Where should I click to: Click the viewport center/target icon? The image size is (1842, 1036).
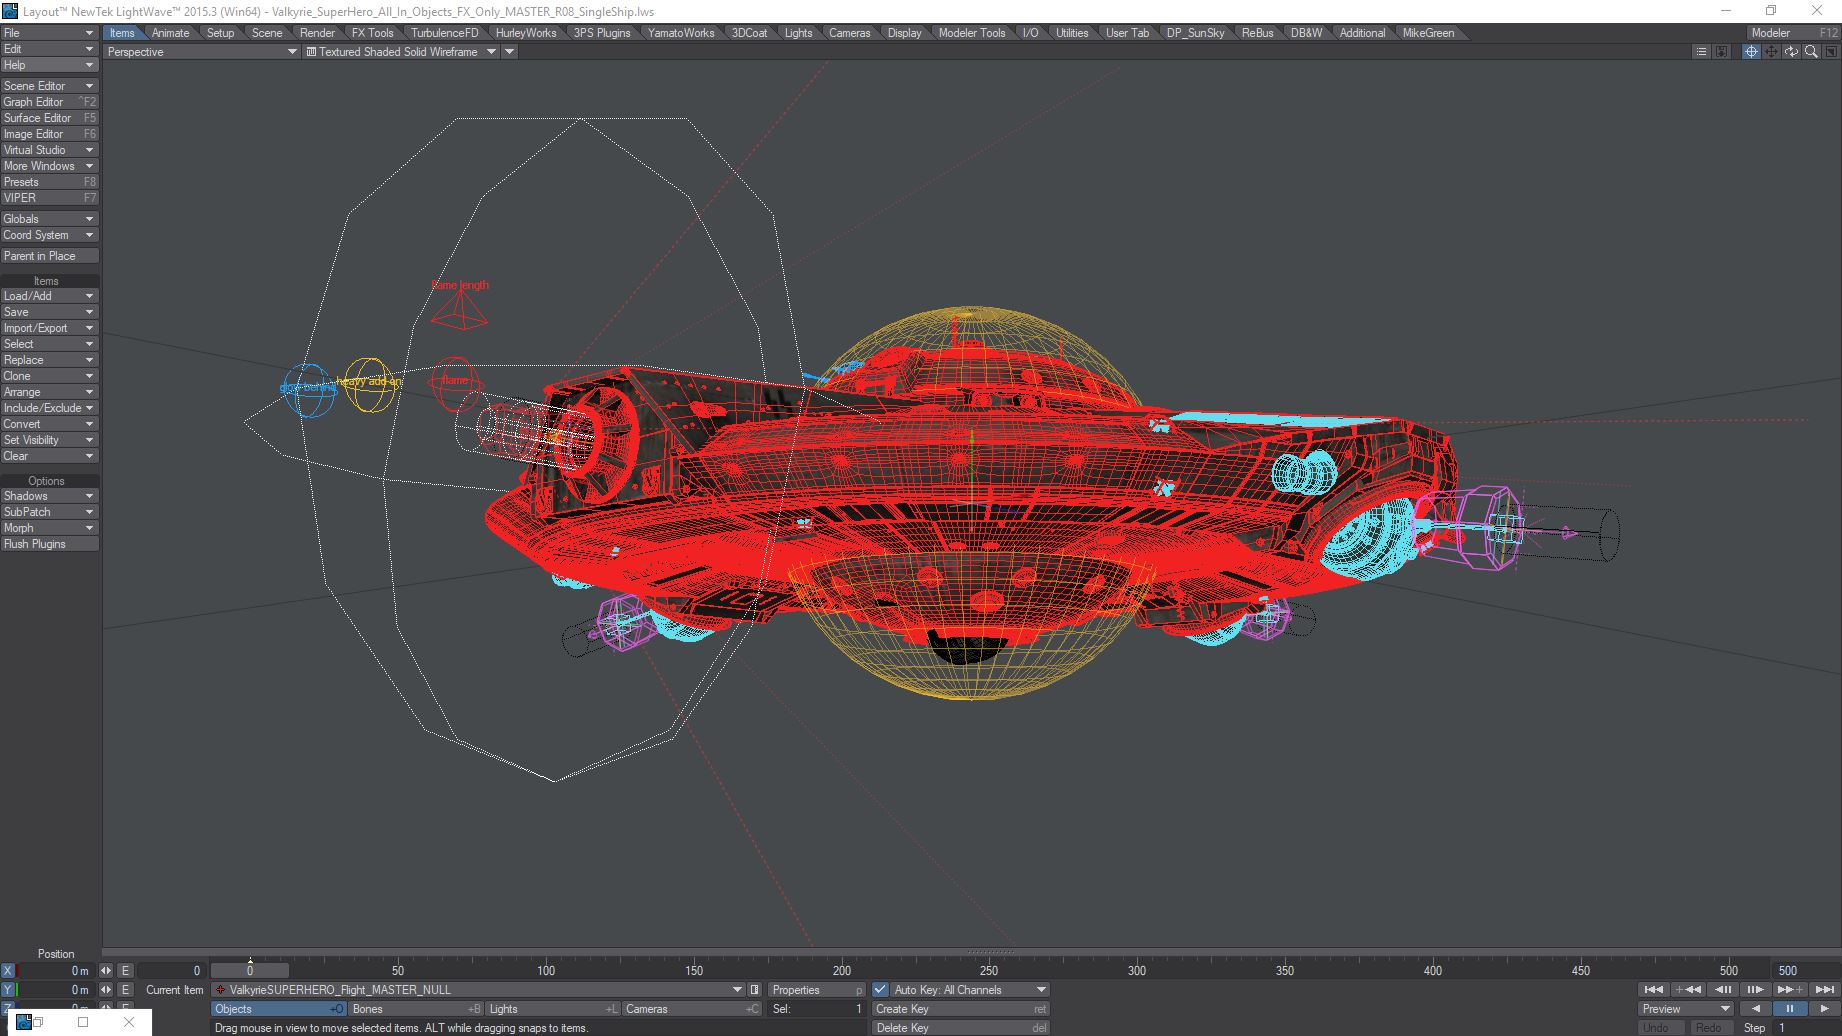[1751, 52]
